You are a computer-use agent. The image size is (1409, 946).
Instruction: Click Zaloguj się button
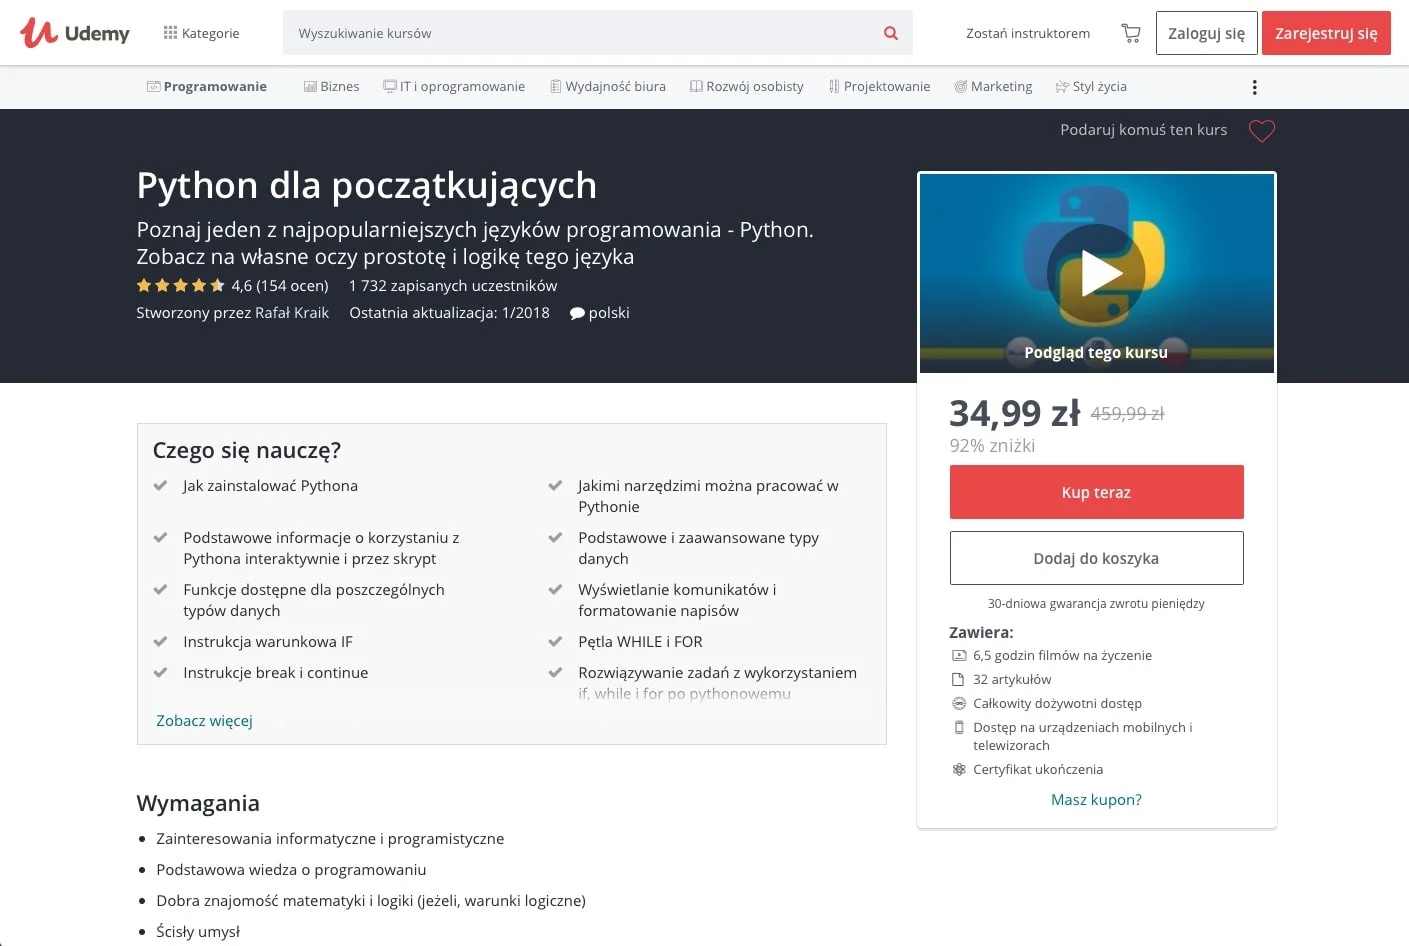(x=1206, y=33)
